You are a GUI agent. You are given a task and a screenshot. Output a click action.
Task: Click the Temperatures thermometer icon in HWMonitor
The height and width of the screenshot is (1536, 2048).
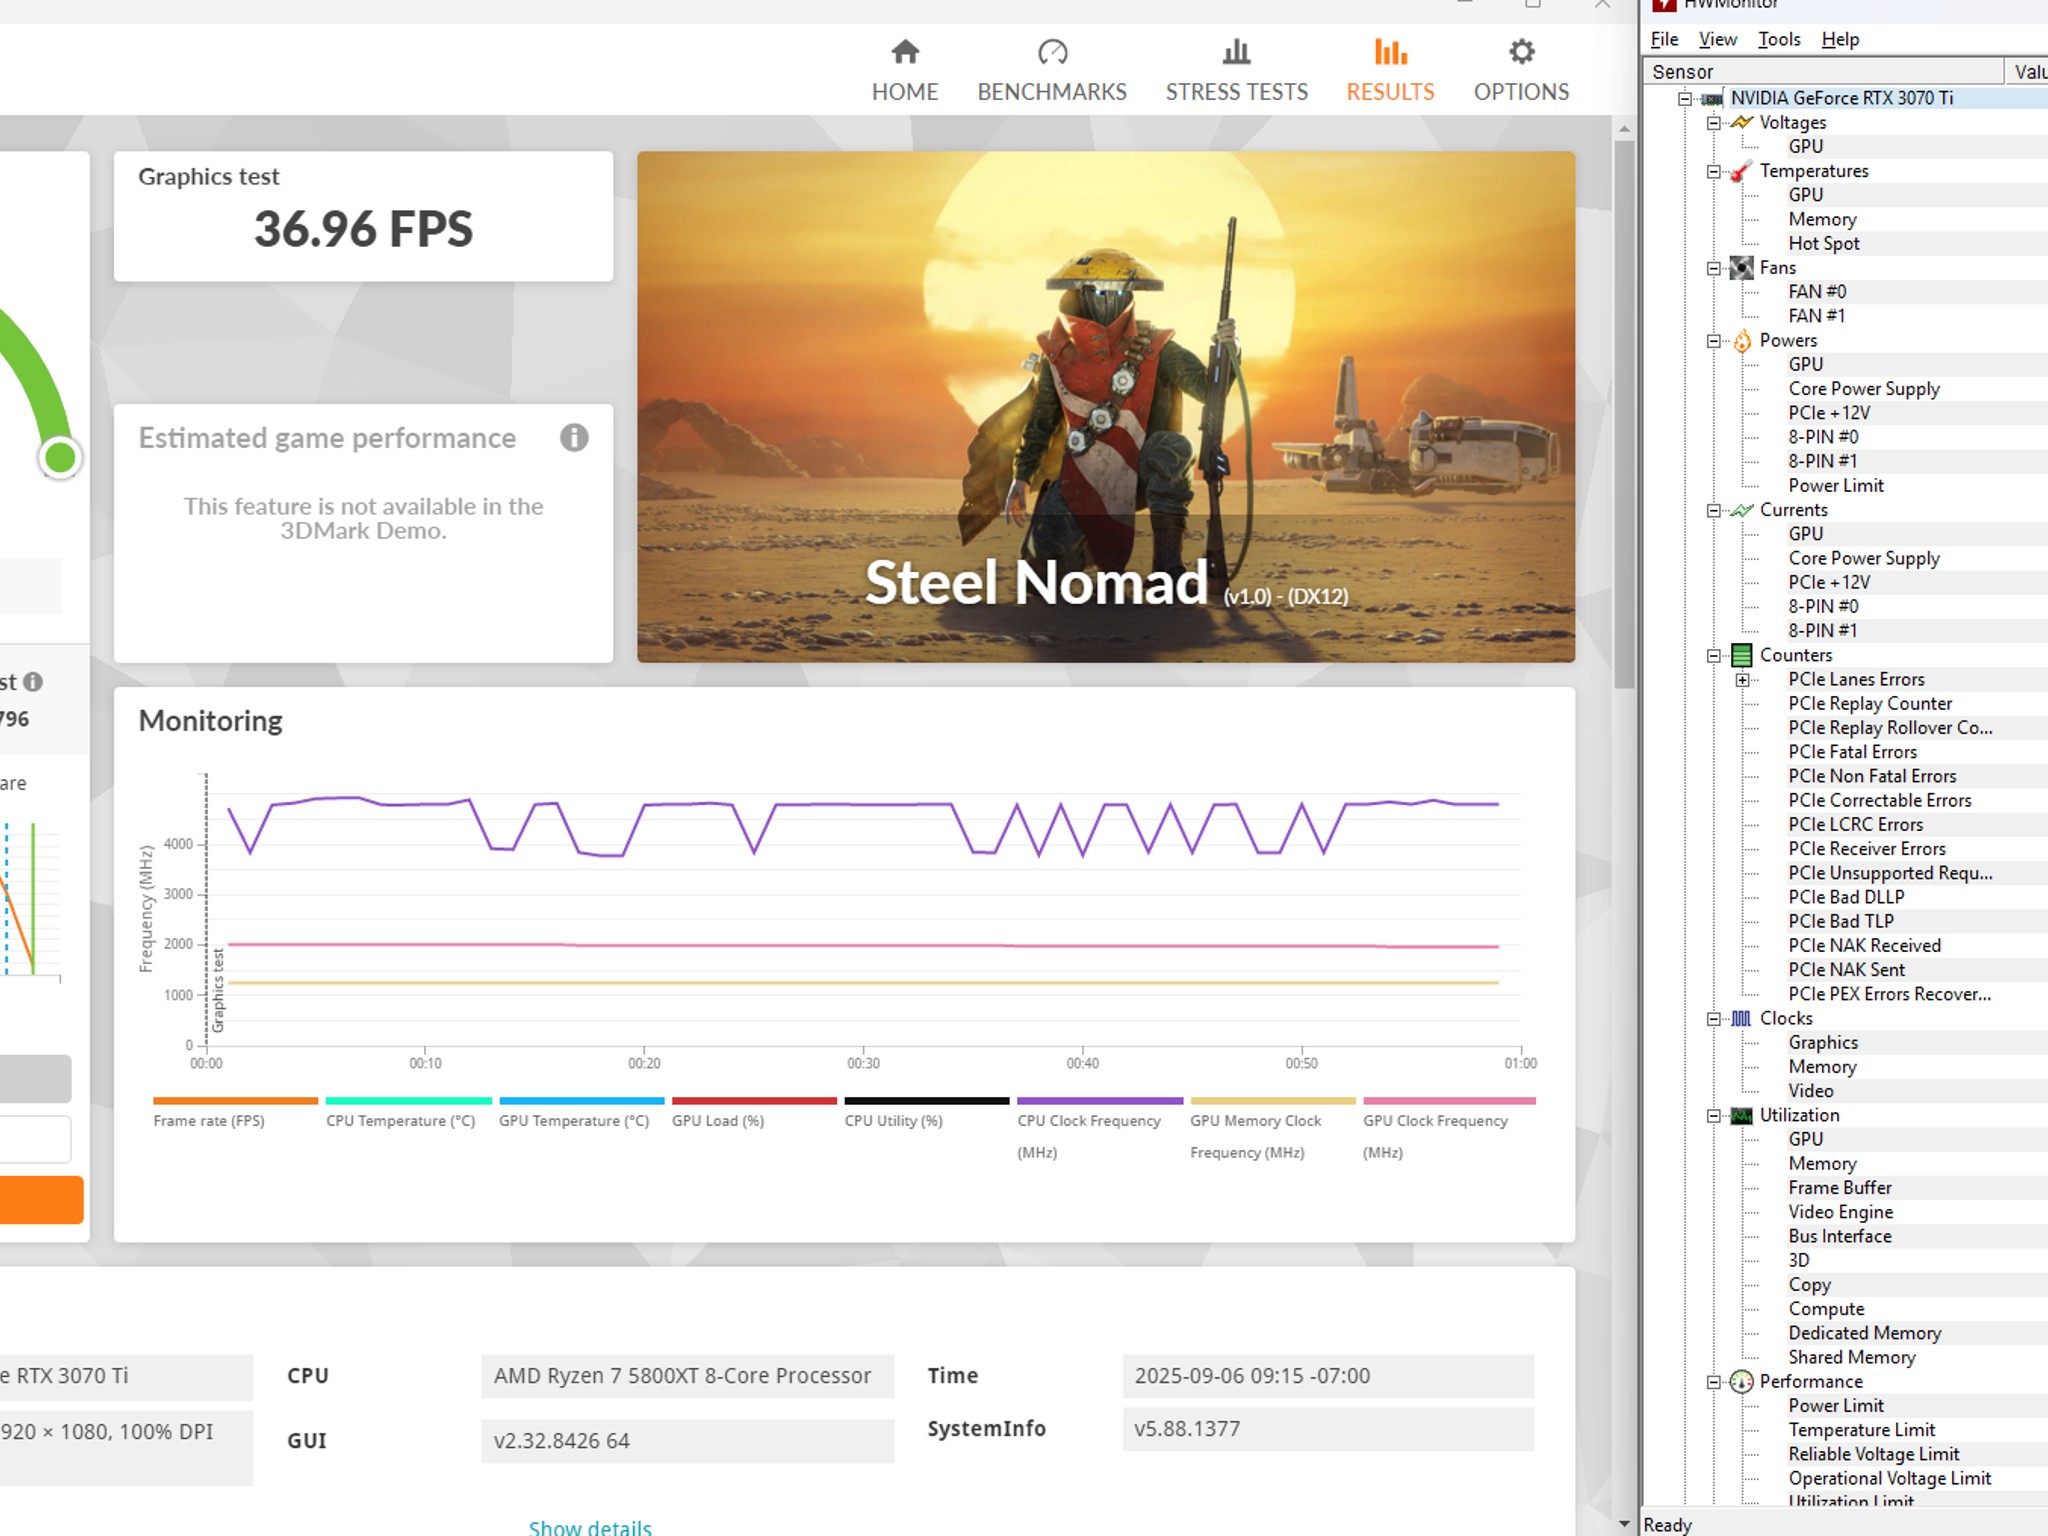coord(1741,171)
